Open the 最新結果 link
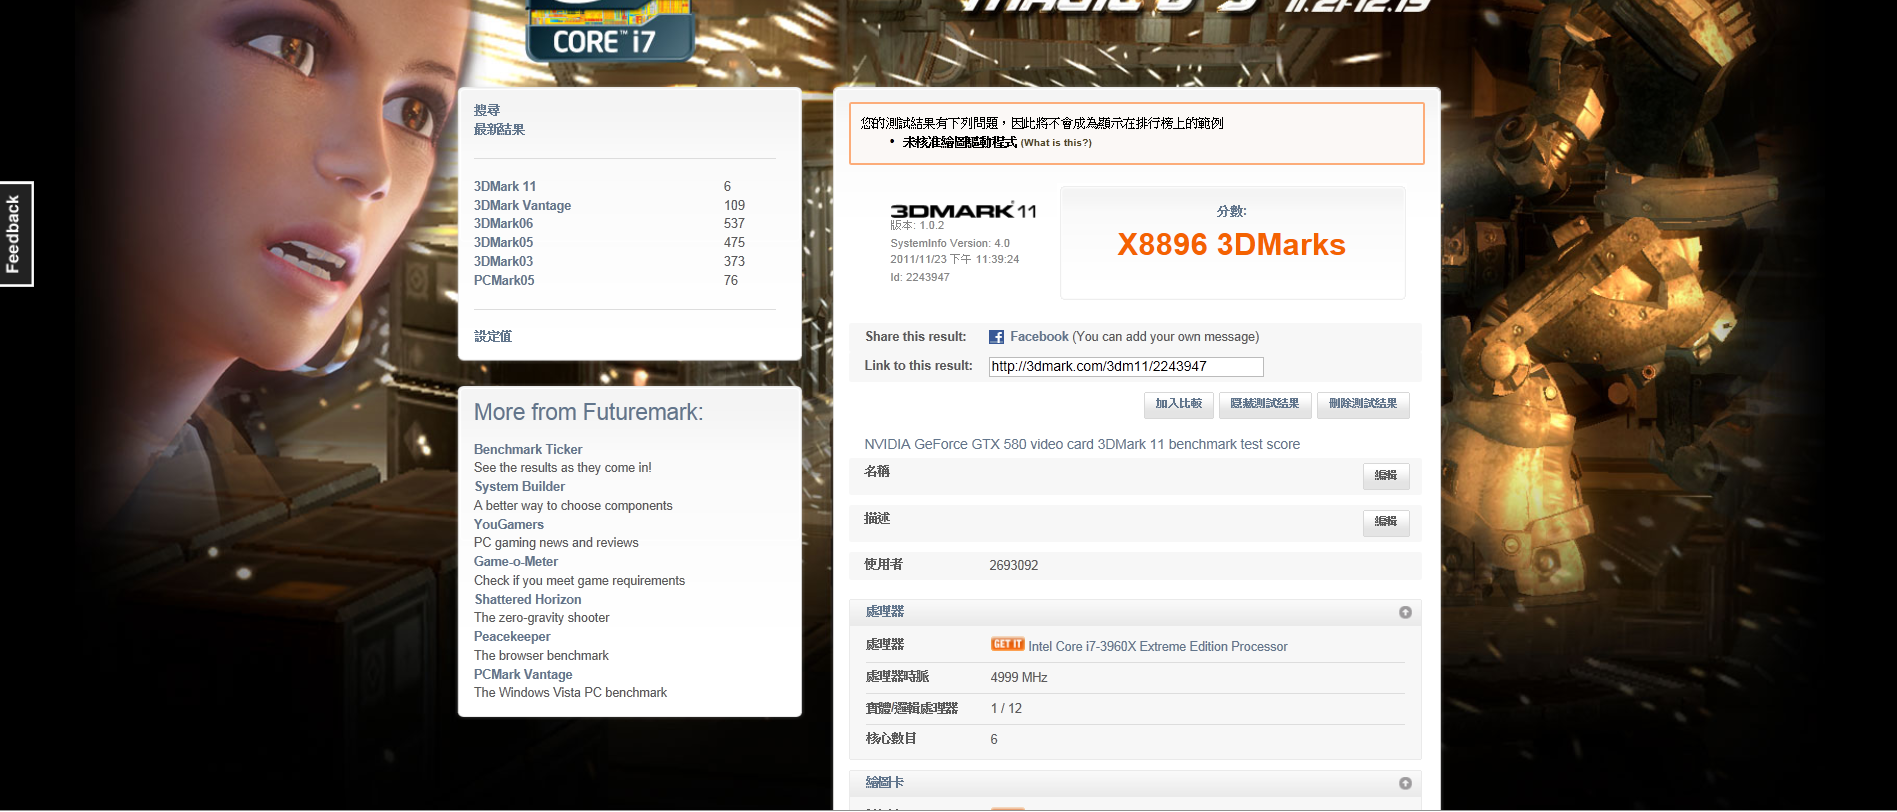The width and height of the screenshot is (1897, 812). 499,129
